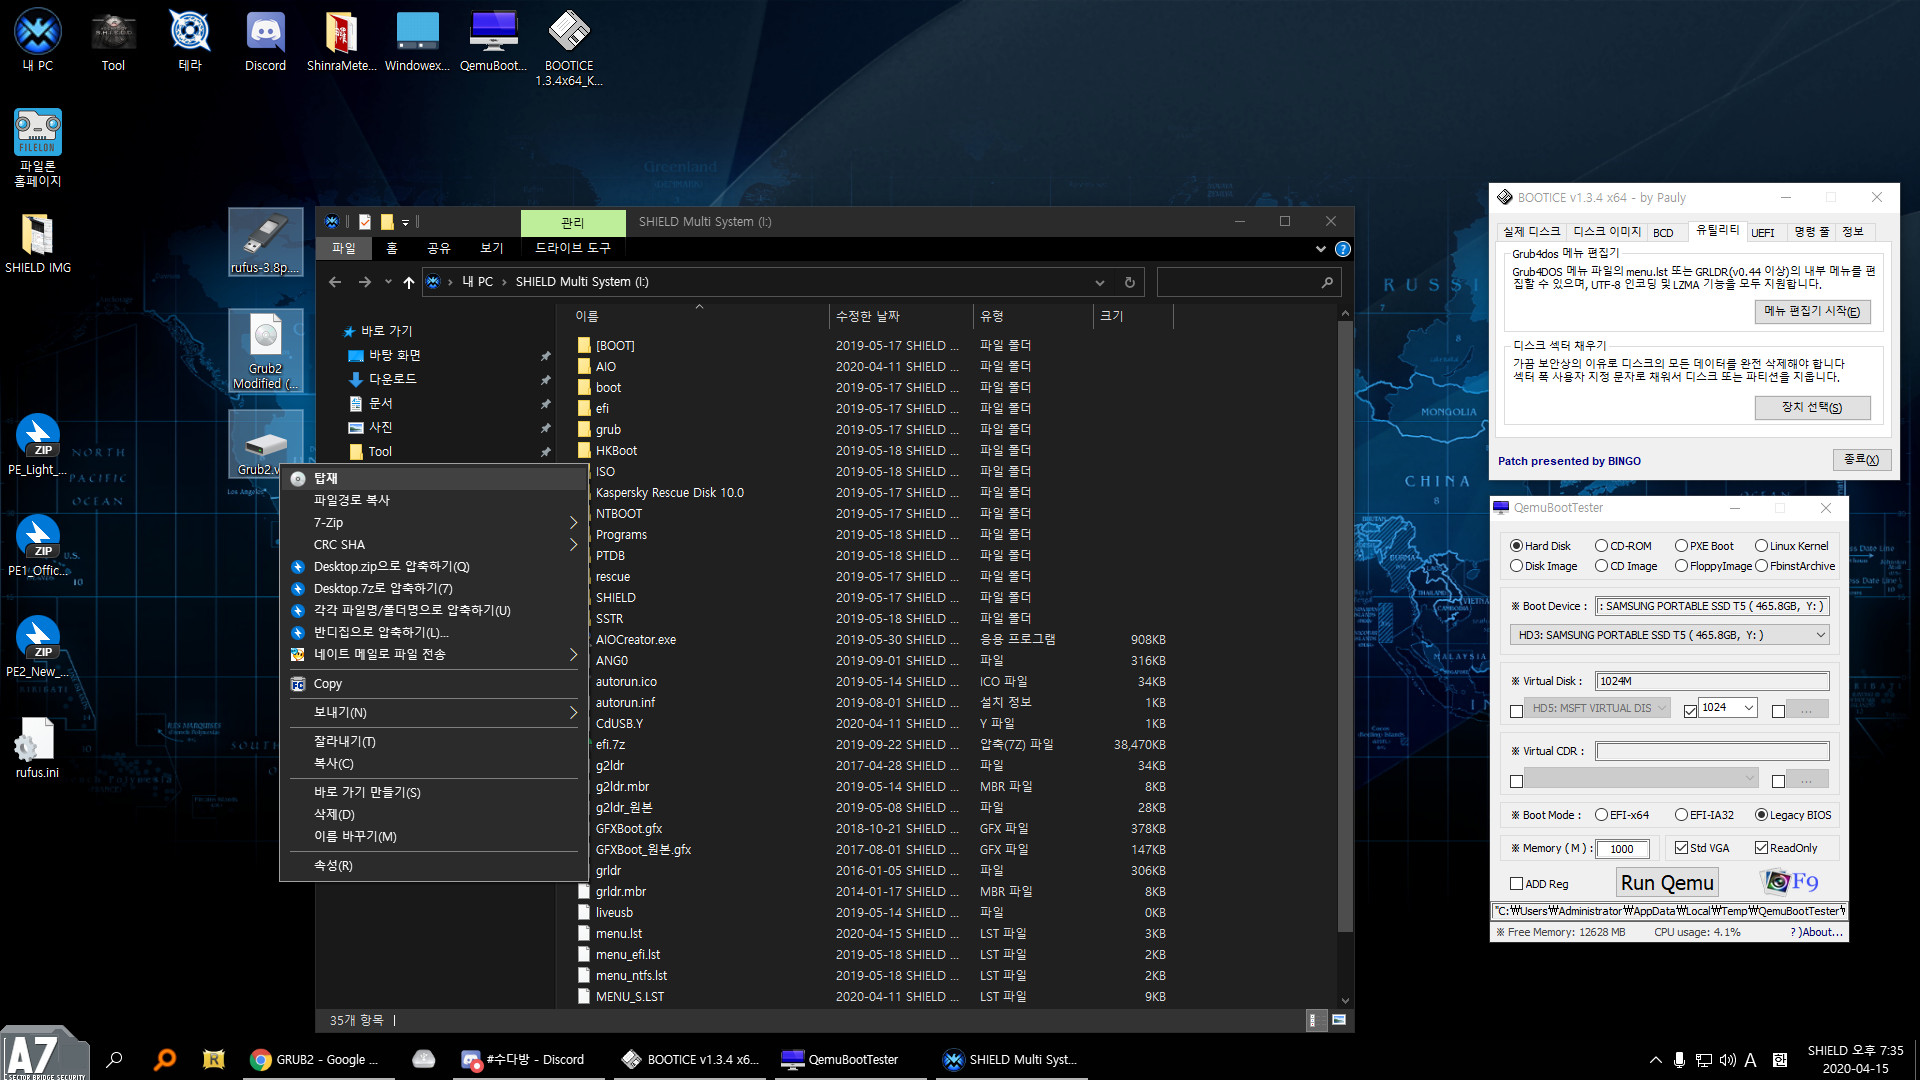The width and height of the screenshot is (1920, 1080).
Task: Open the 내 PC desktop icon
Action: tap(38, 40)
